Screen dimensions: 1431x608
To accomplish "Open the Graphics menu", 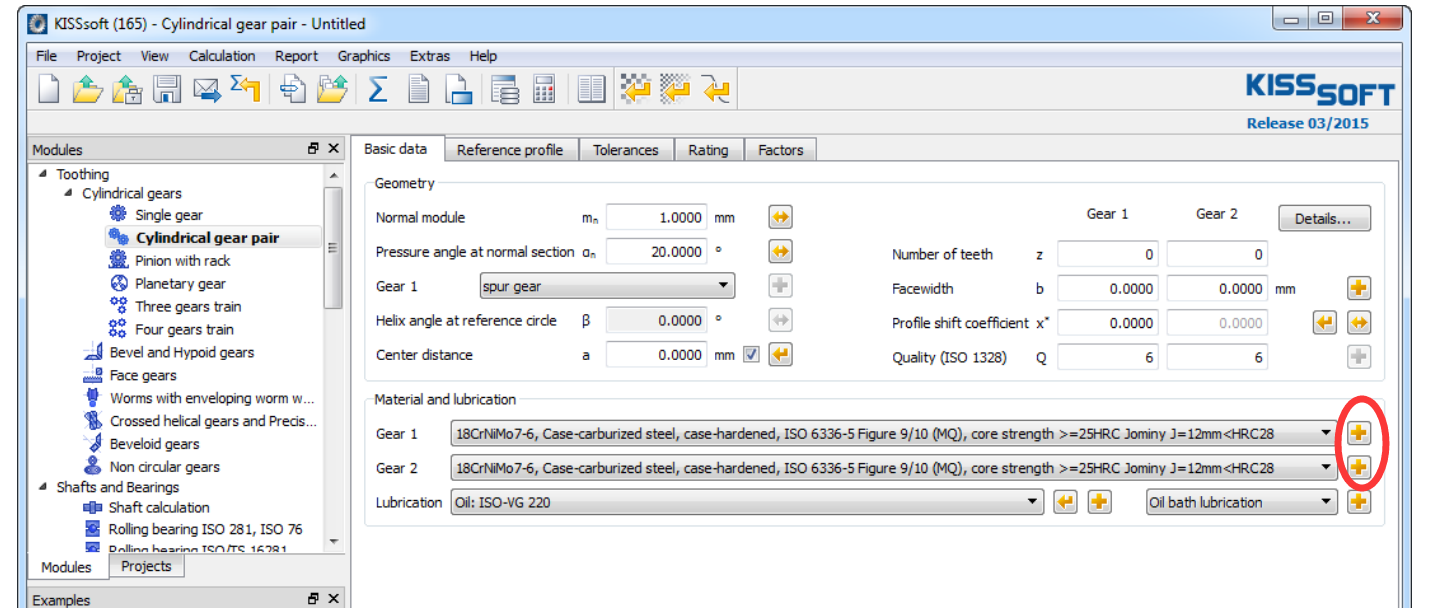I will pyautogui.click(x=364, y=56).
